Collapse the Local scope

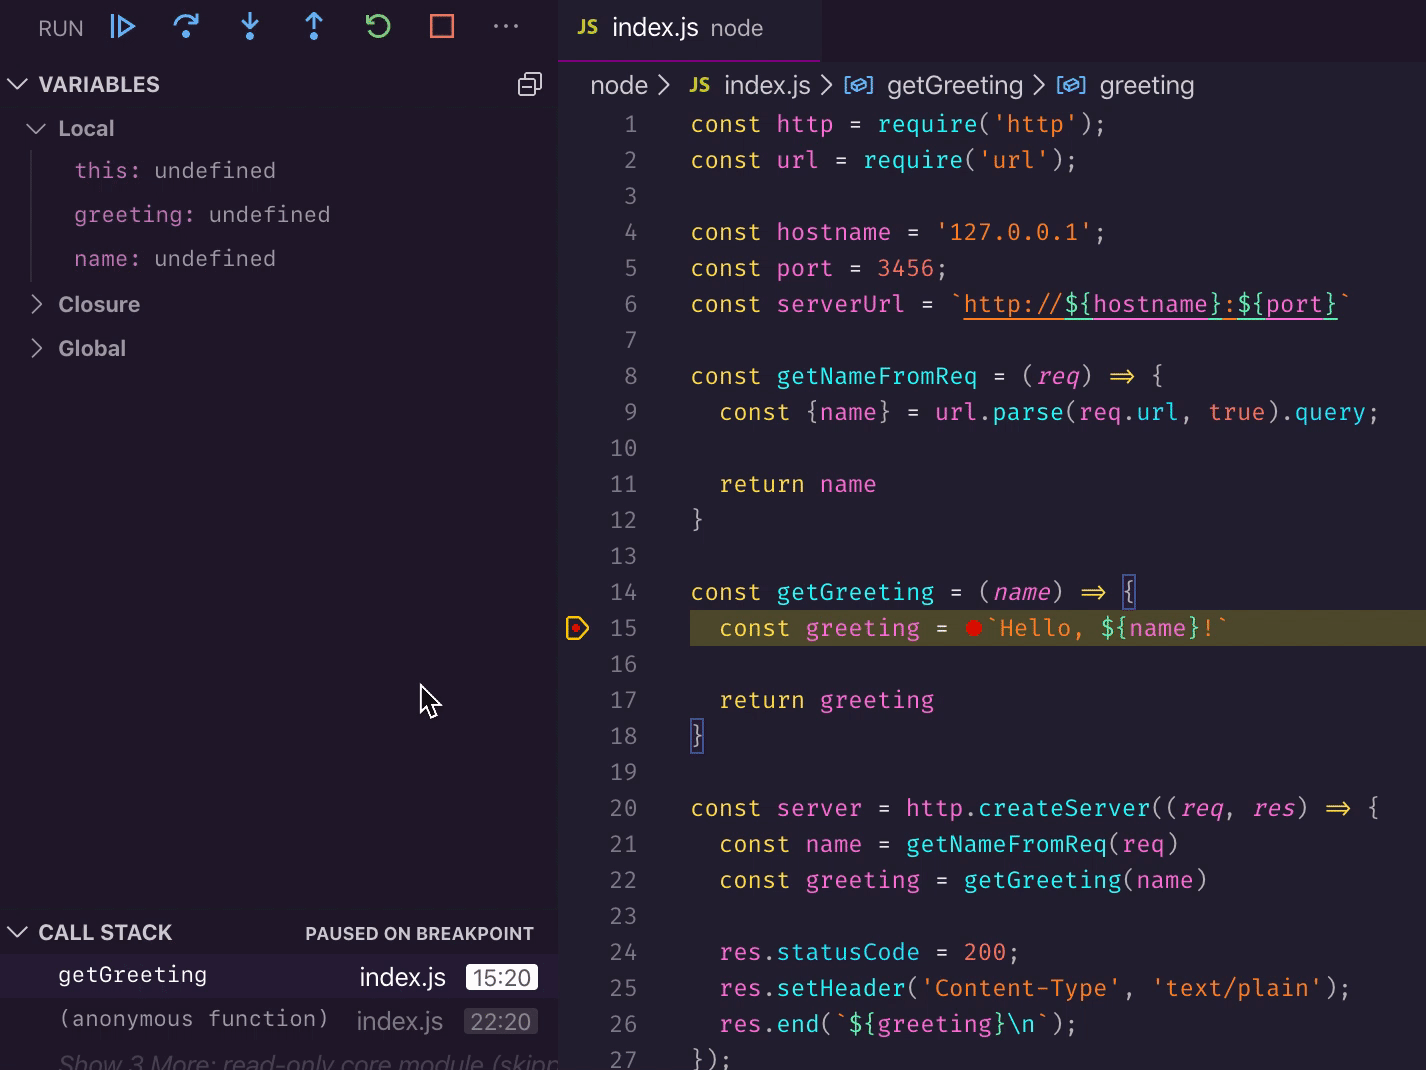(85, 128)
